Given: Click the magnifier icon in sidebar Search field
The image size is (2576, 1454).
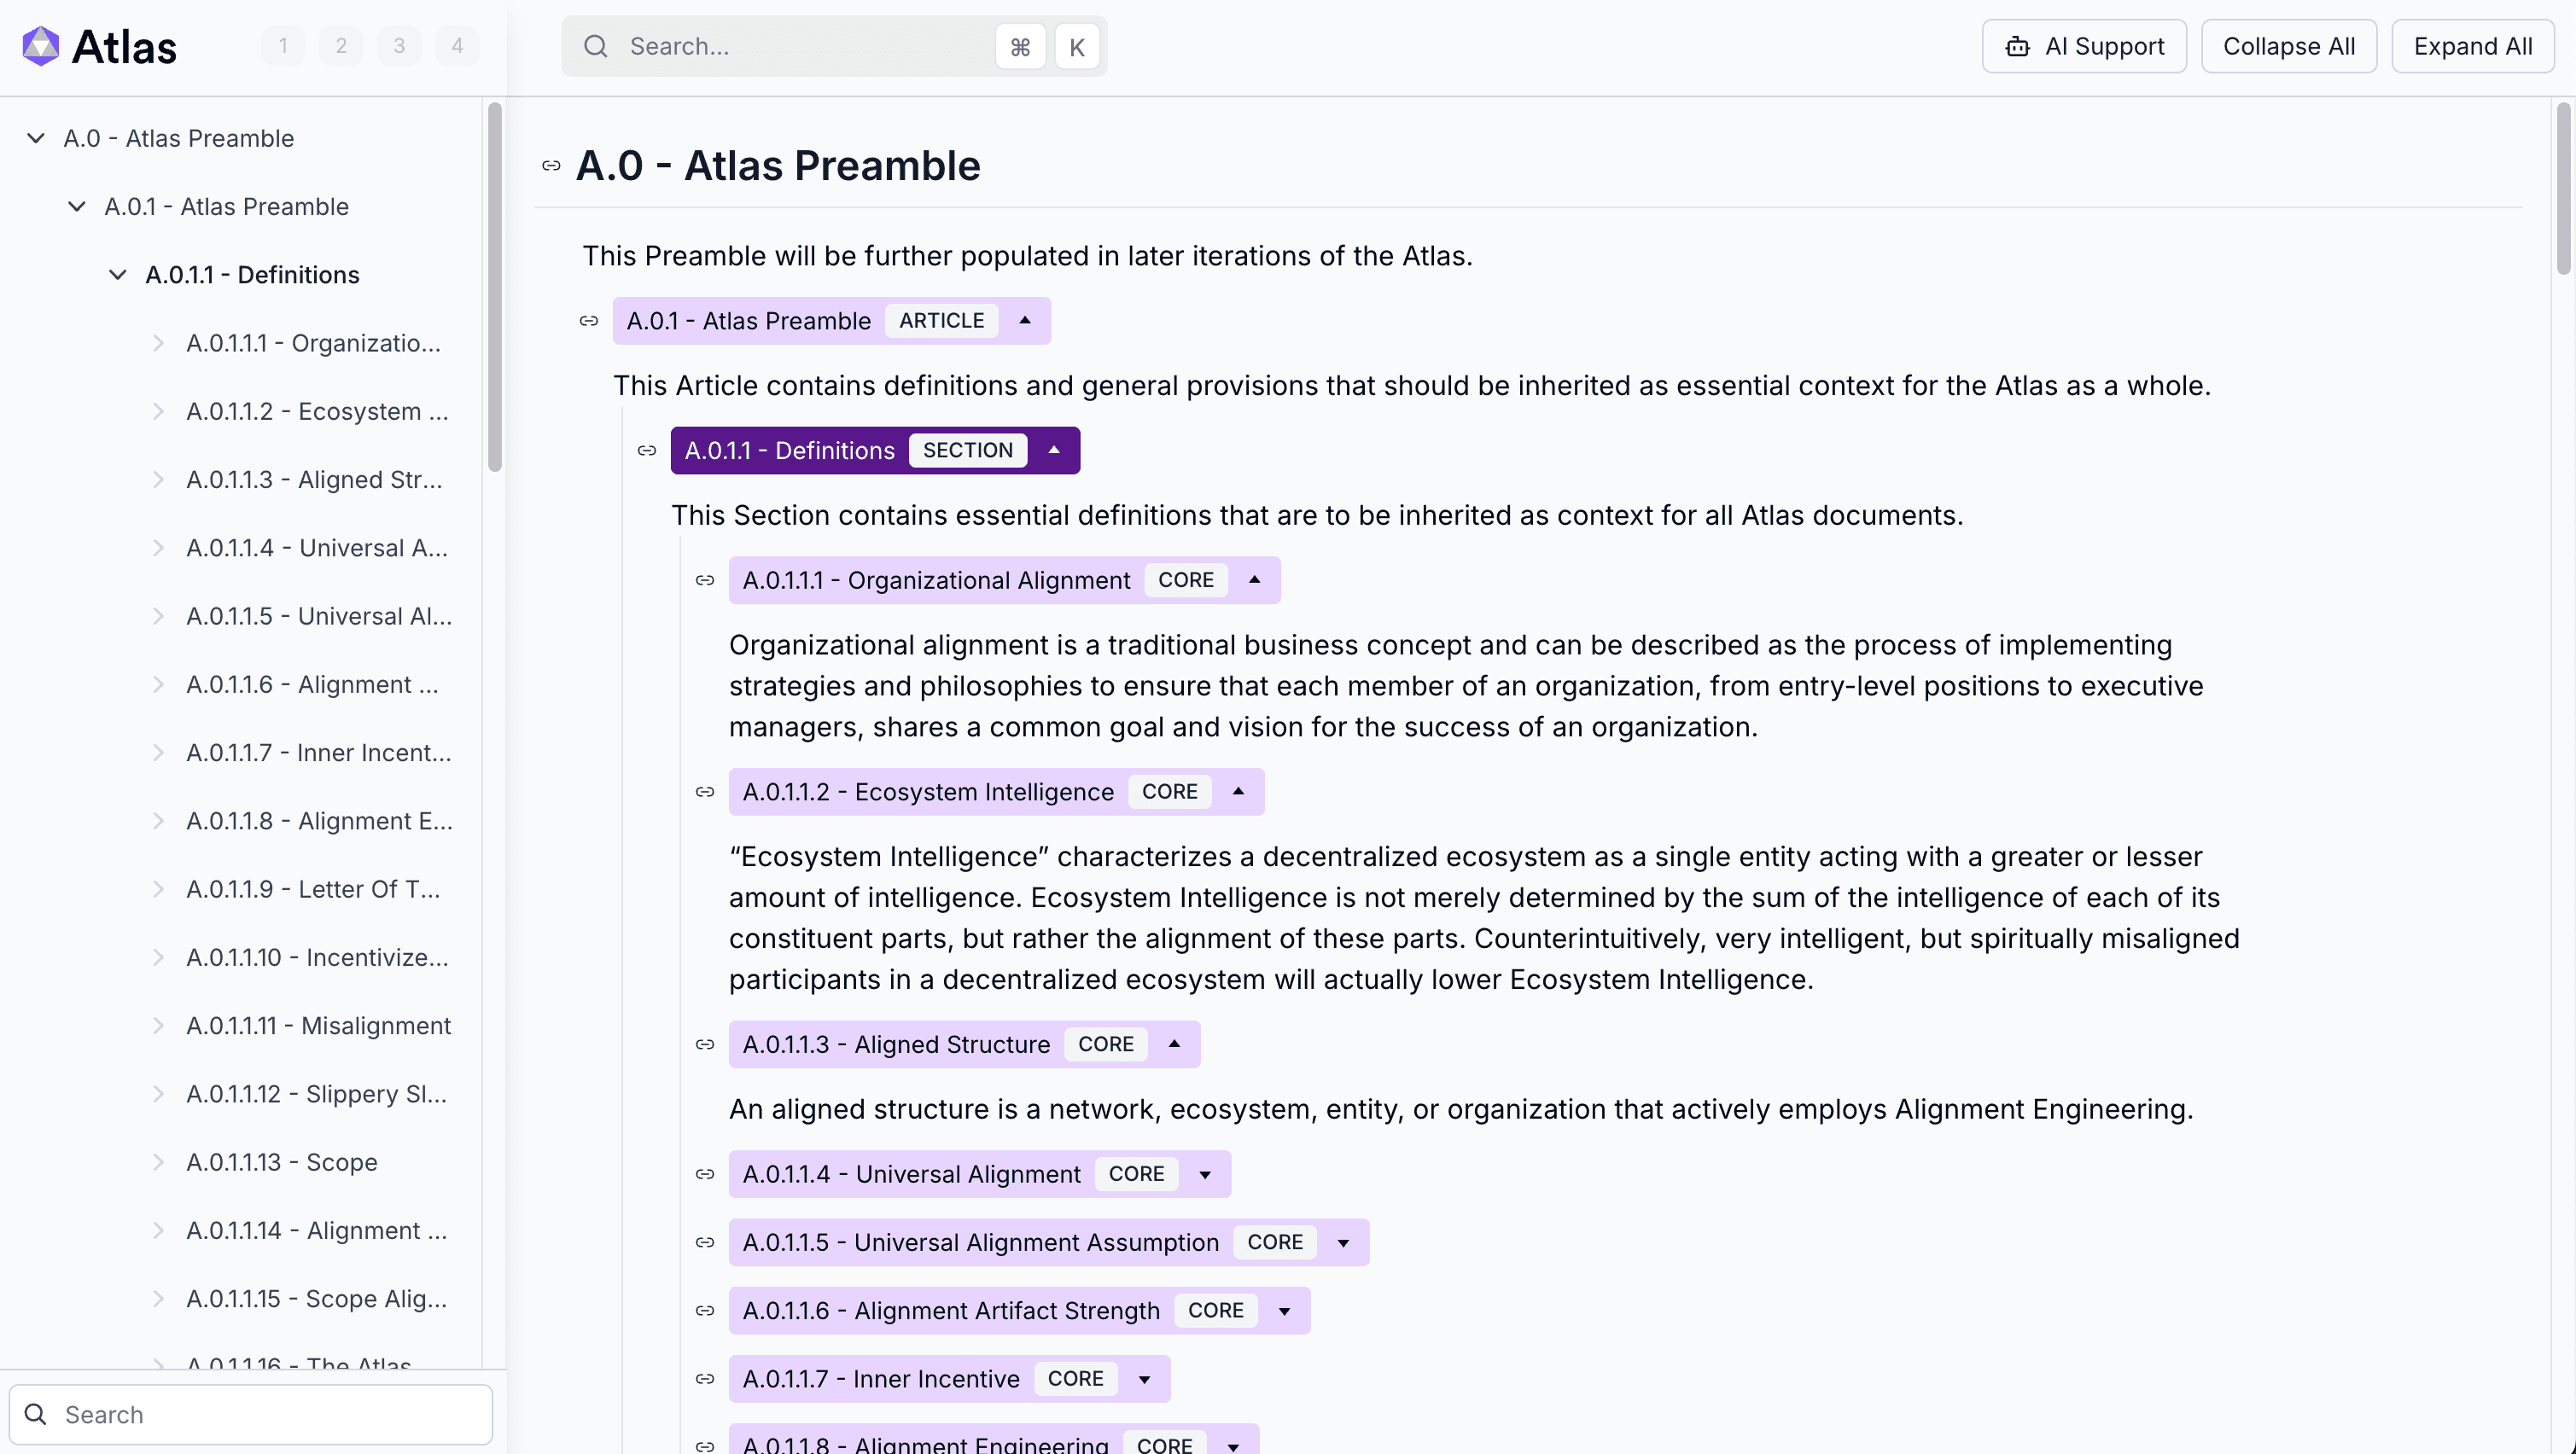Looking at the screenshot, I should [36, 1414].
